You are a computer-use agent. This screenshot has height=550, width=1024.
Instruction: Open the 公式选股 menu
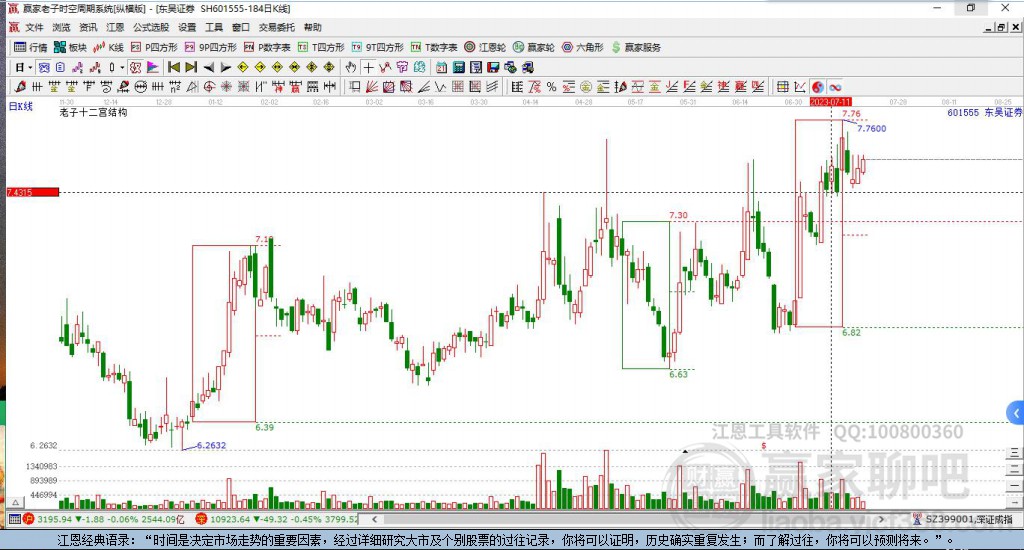(151, 27)
